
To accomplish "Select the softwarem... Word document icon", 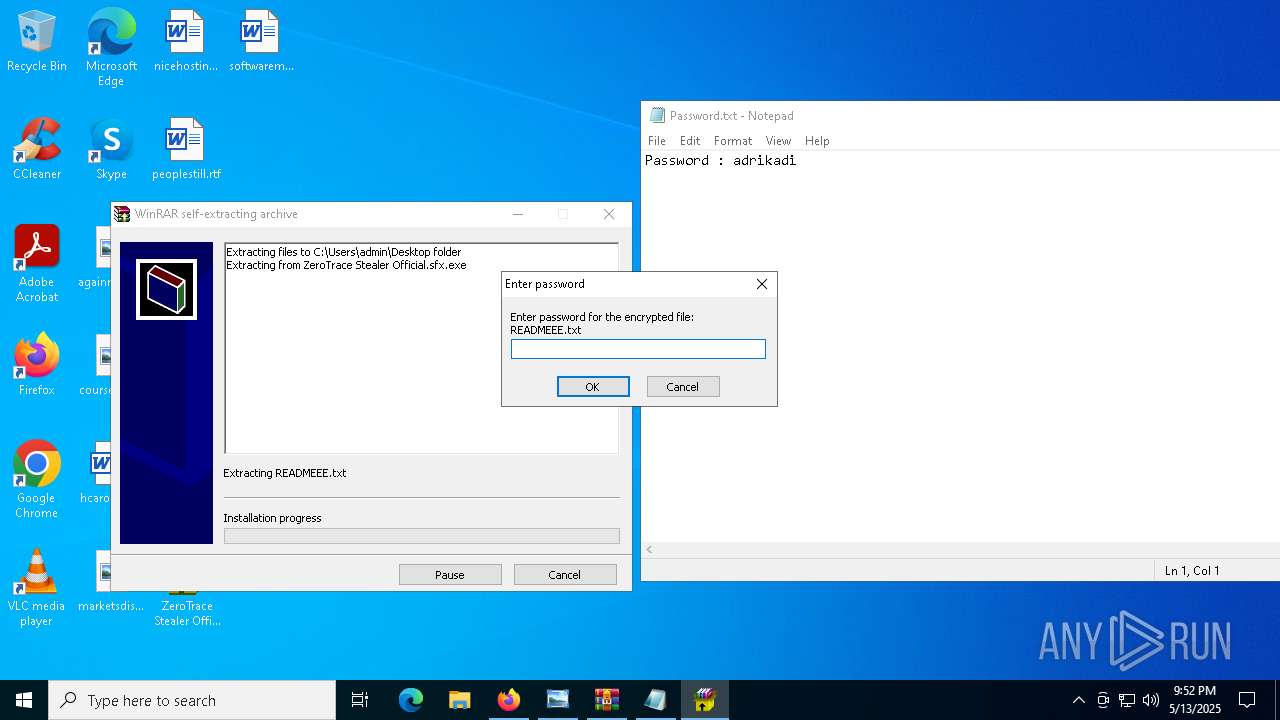I will (261, 42).
